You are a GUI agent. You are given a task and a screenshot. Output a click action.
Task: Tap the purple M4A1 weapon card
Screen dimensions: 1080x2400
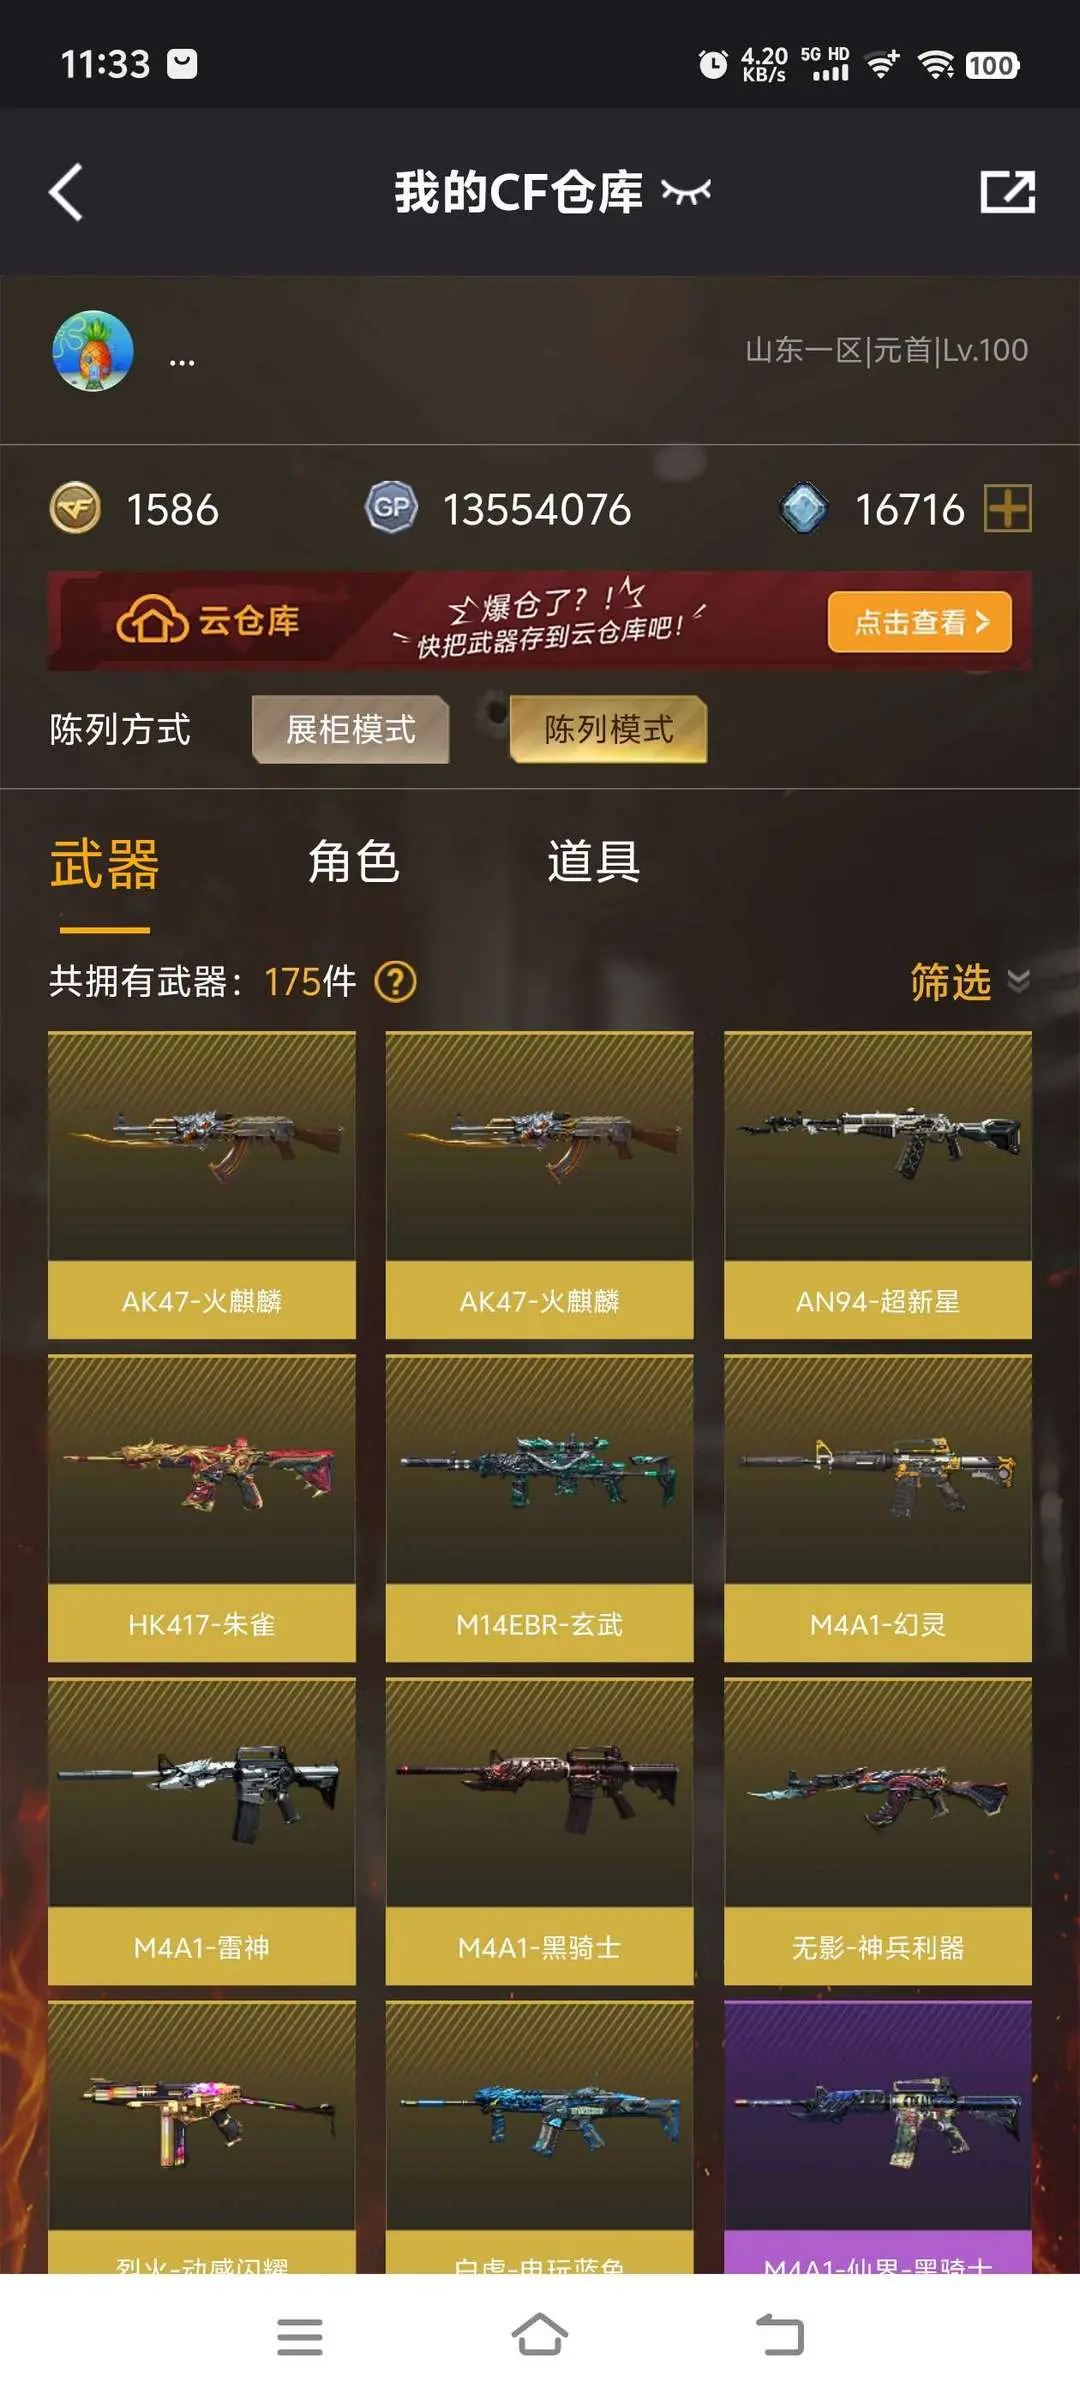tap(878, 2137)
